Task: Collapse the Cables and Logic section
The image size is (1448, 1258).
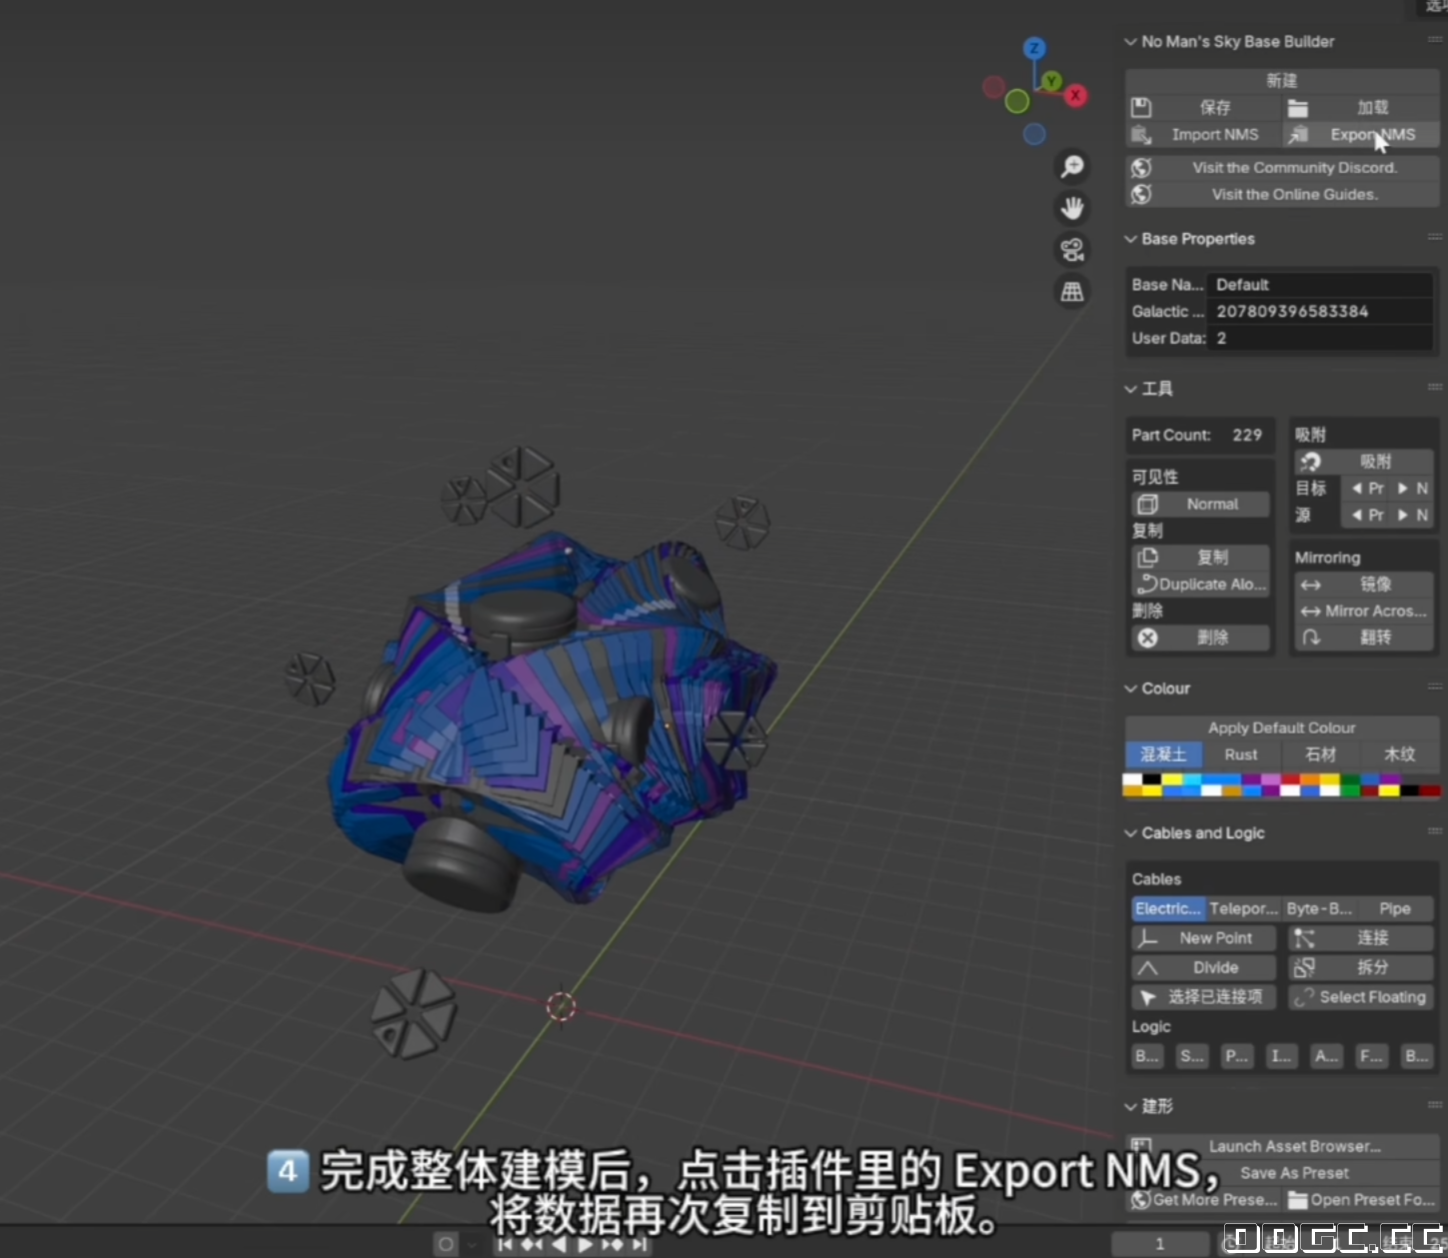Action: tap(1131, 834)
